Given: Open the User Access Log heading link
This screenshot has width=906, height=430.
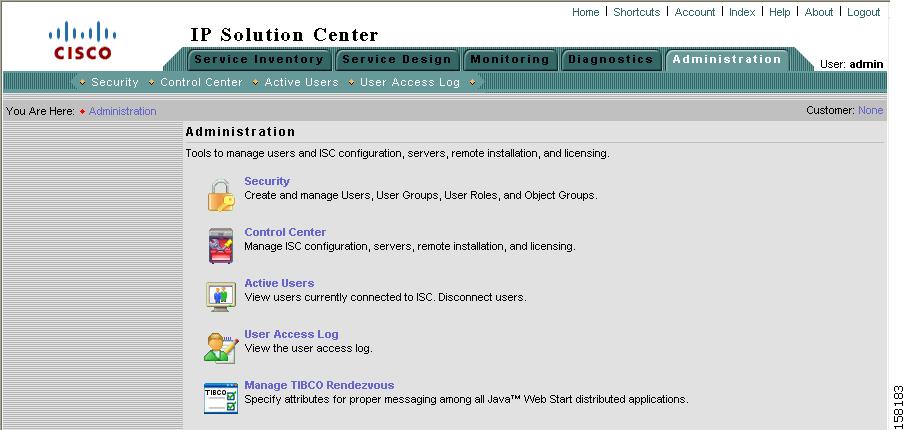Looking at the screenshot, I should 291,333.
